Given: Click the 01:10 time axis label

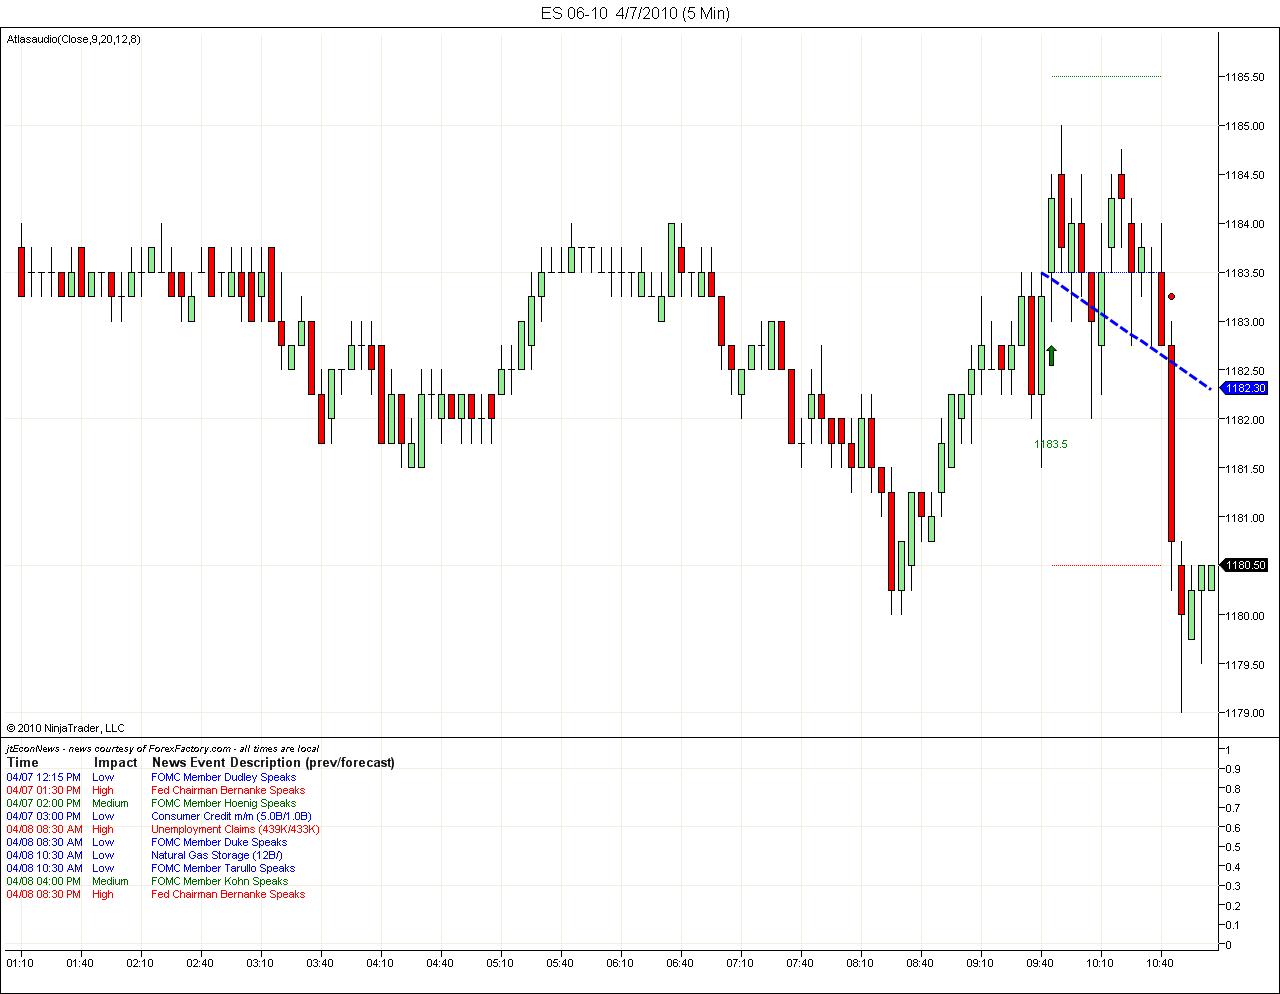Looking at the screenshot, I should pyautogui.click(x=20, y=963).
